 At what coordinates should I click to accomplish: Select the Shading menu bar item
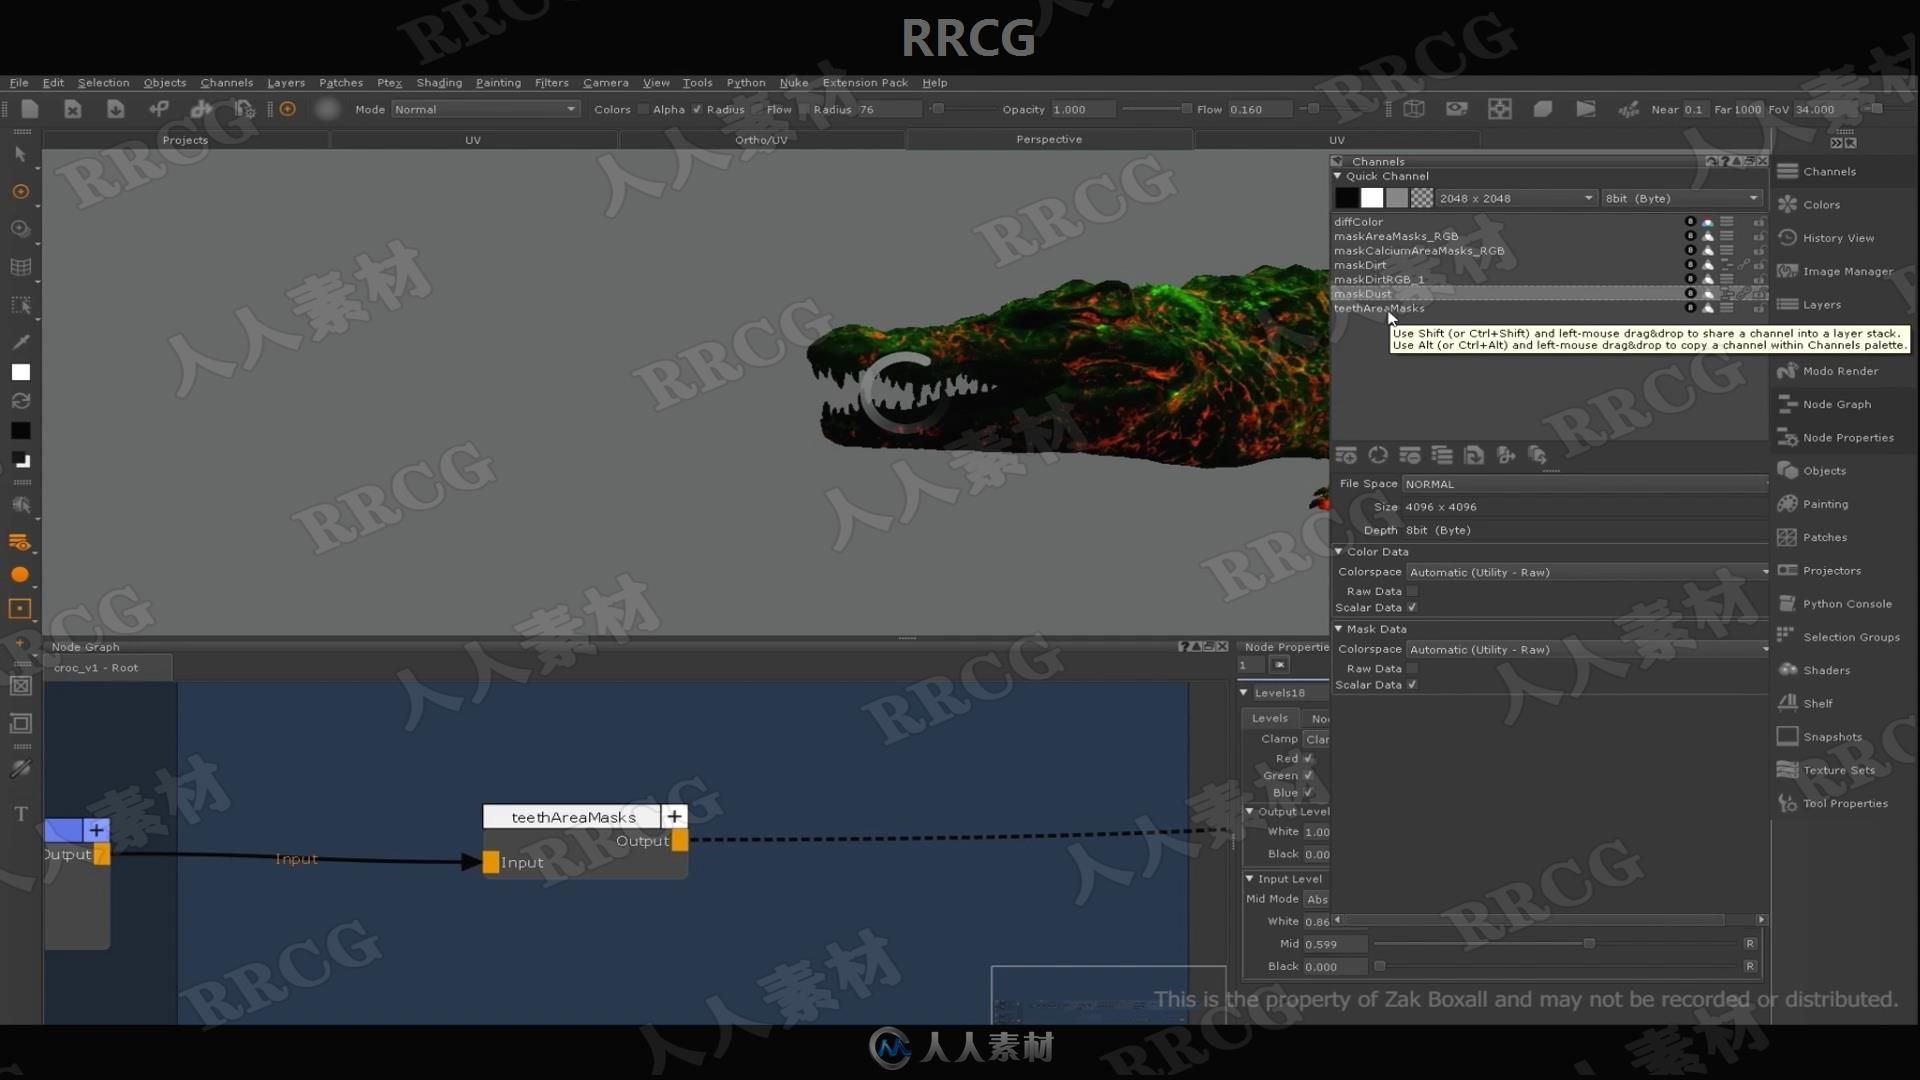click(x=439, y=82)
